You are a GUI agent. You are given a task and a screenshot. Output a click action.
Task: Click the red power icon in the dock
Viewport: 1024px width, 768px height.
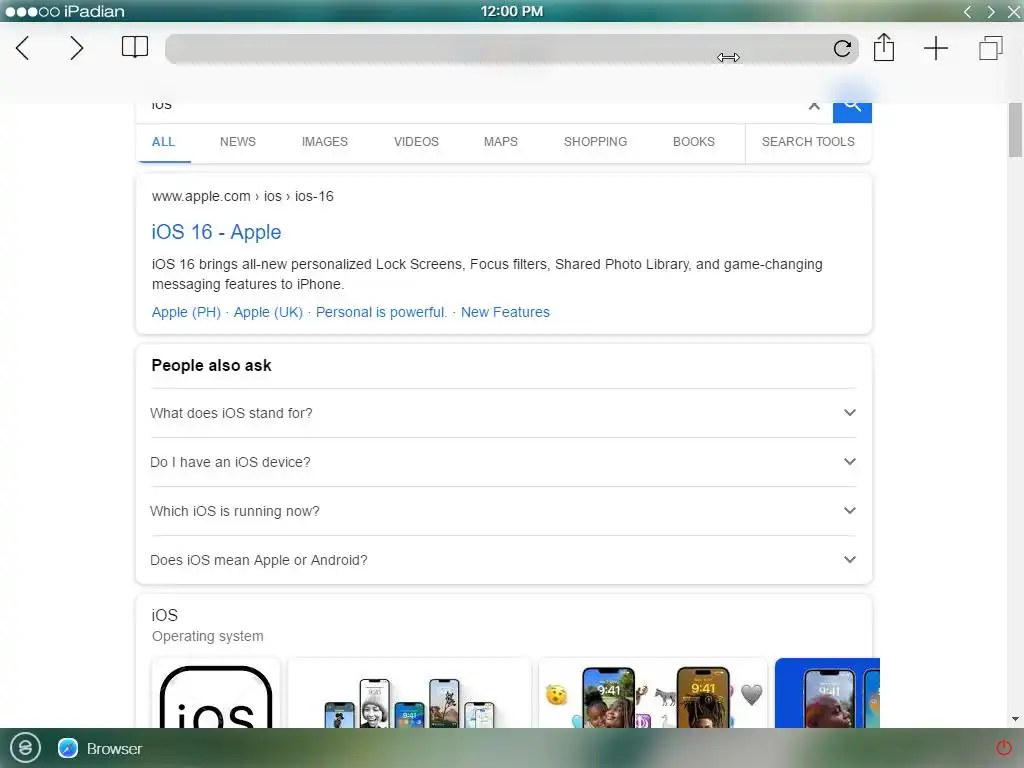coord(1003,747)
